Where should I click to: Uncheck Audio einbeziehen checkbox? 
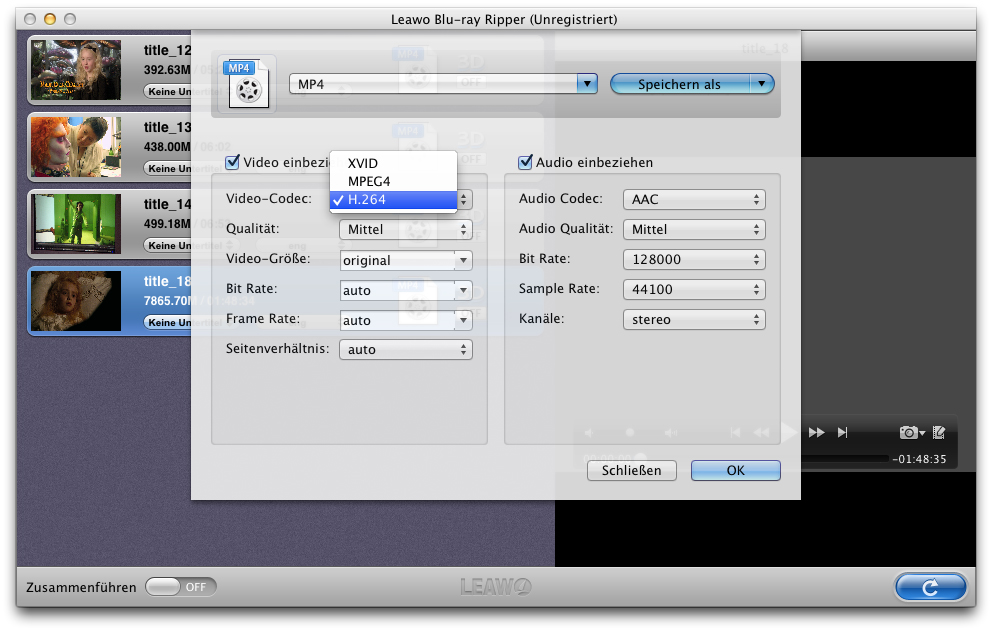pos(525,162)
